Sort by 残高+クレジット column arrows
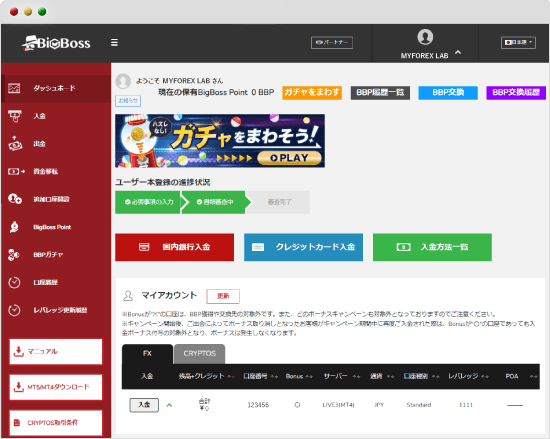 [x=231, y=376]
